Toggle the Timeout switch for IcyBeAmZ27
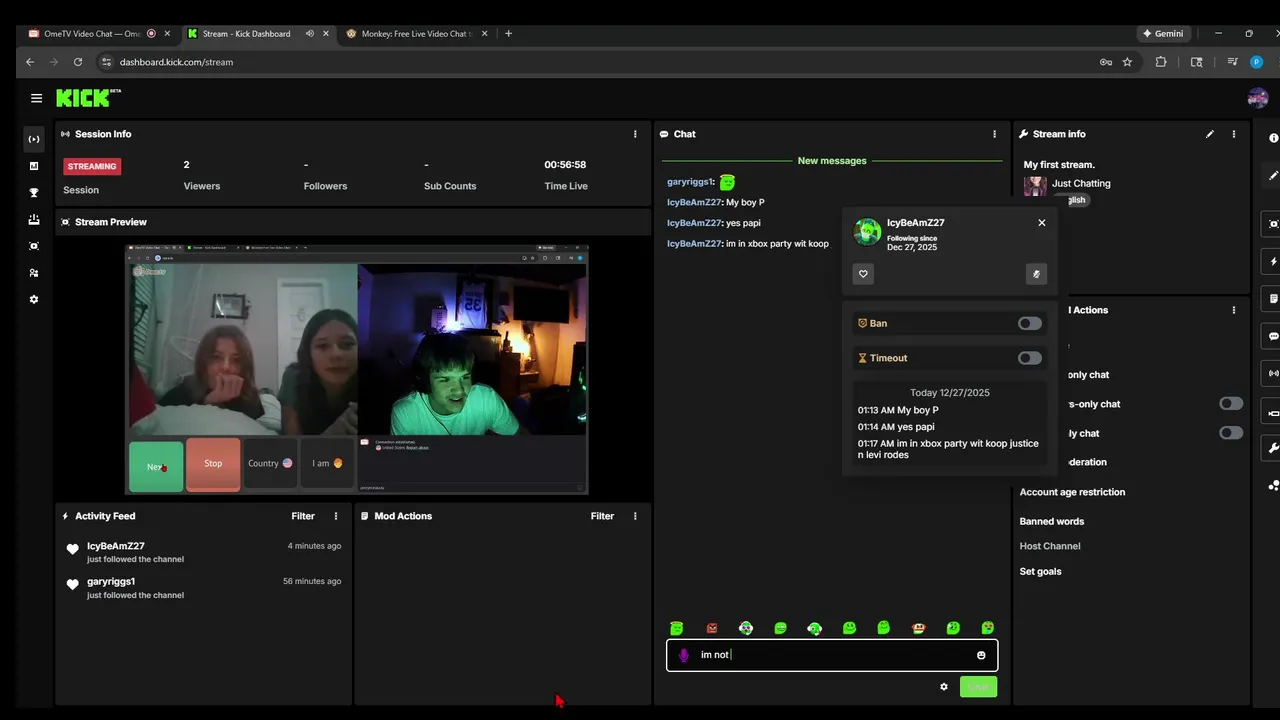Screen dimensions: 1280x720 click(1029, 358)
